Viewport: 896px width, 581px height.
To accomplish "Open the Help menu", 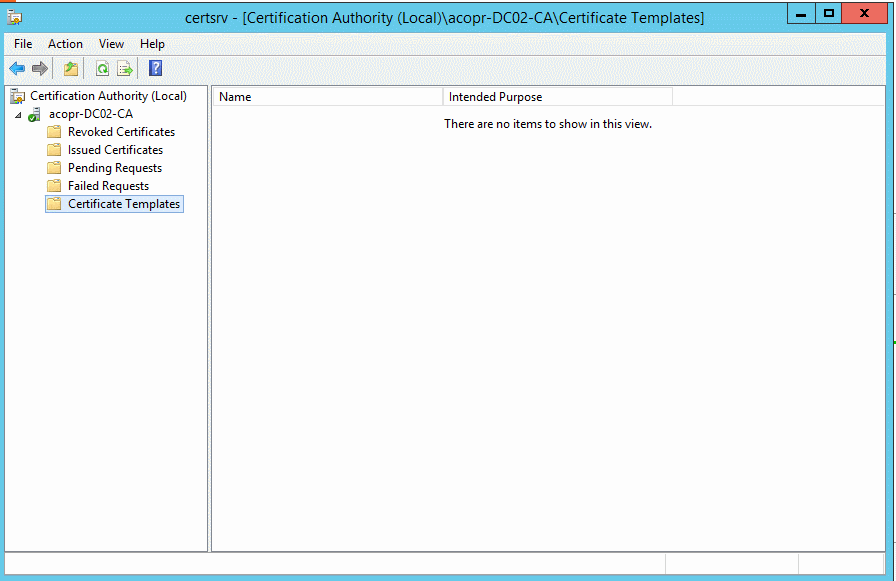I will (152, 44).
